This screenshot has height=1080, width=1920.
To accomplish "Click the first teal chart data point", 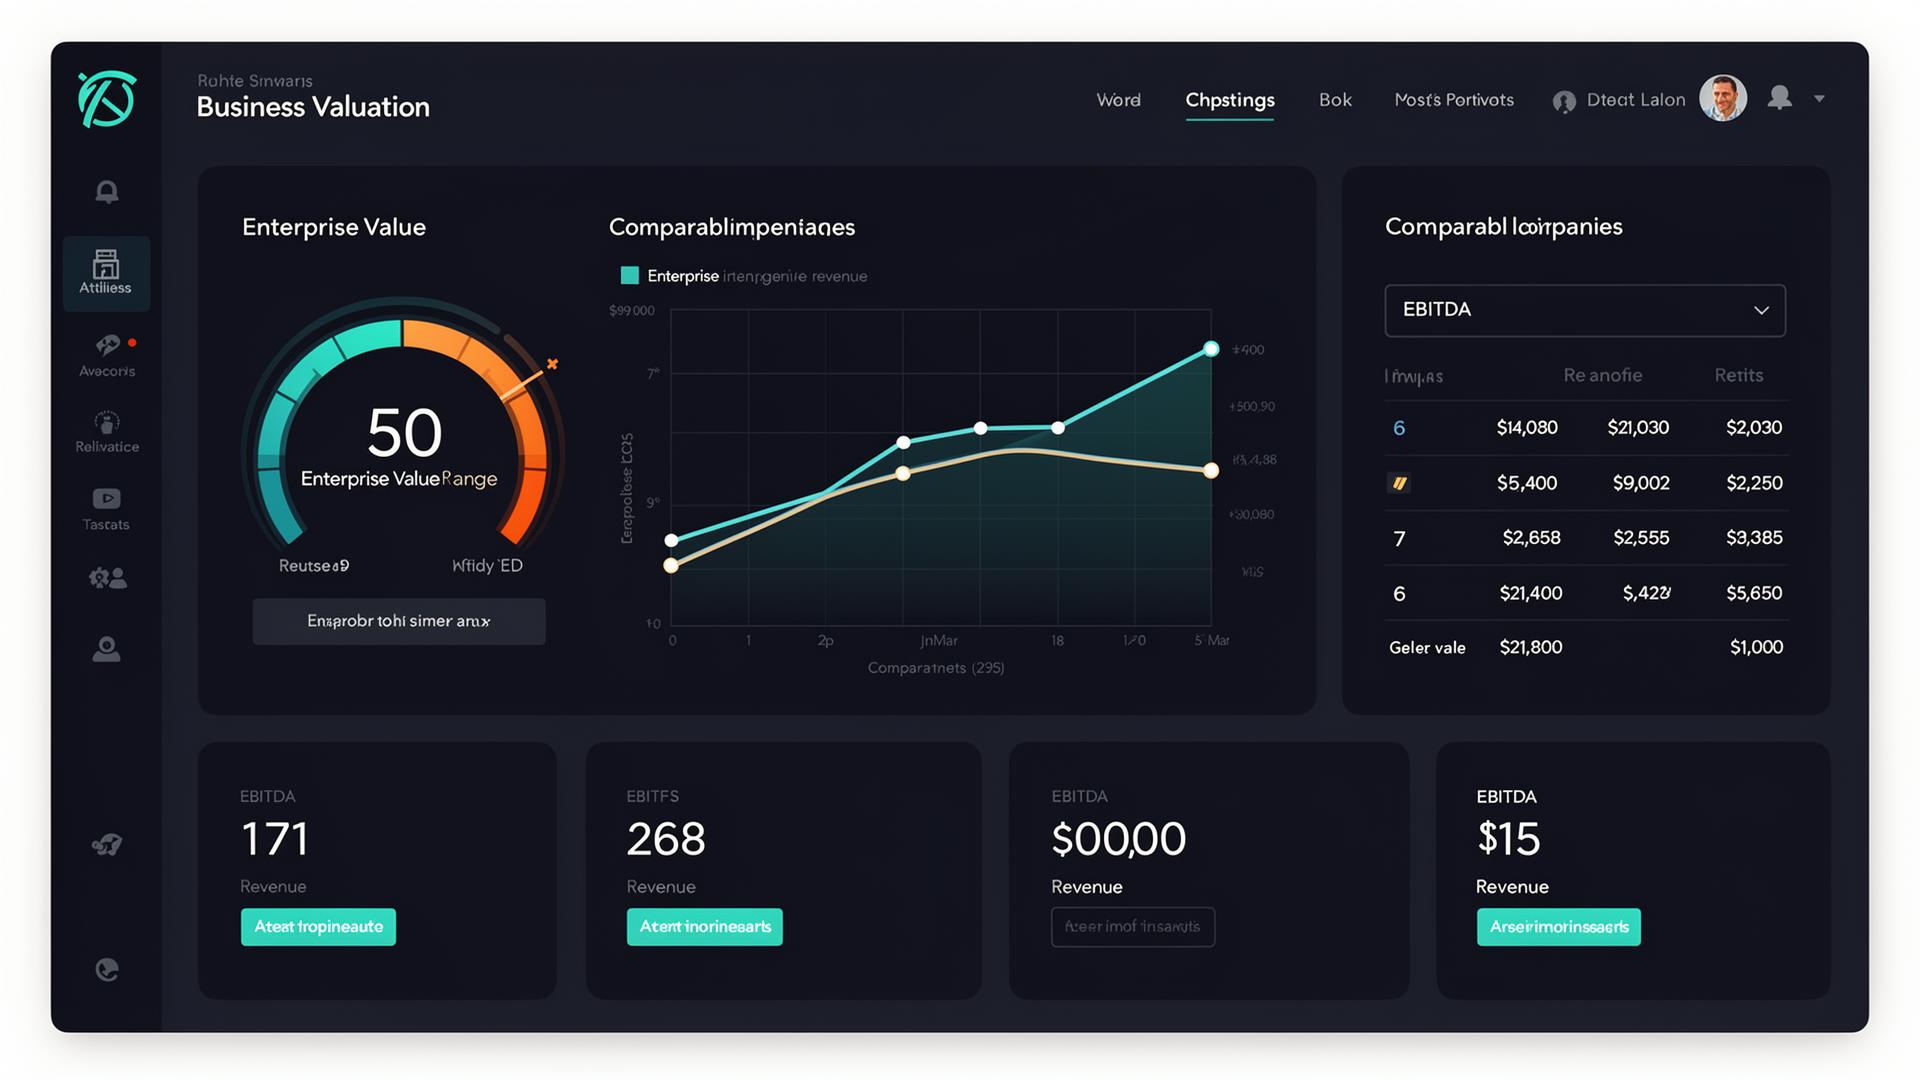I will 671,540.
